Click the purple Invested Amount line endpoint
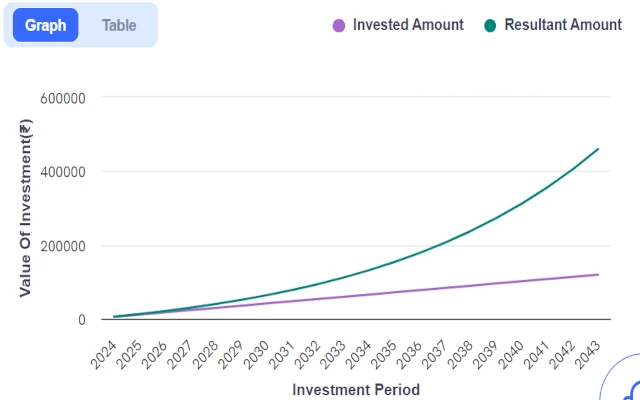 click(x=598, y=274)
